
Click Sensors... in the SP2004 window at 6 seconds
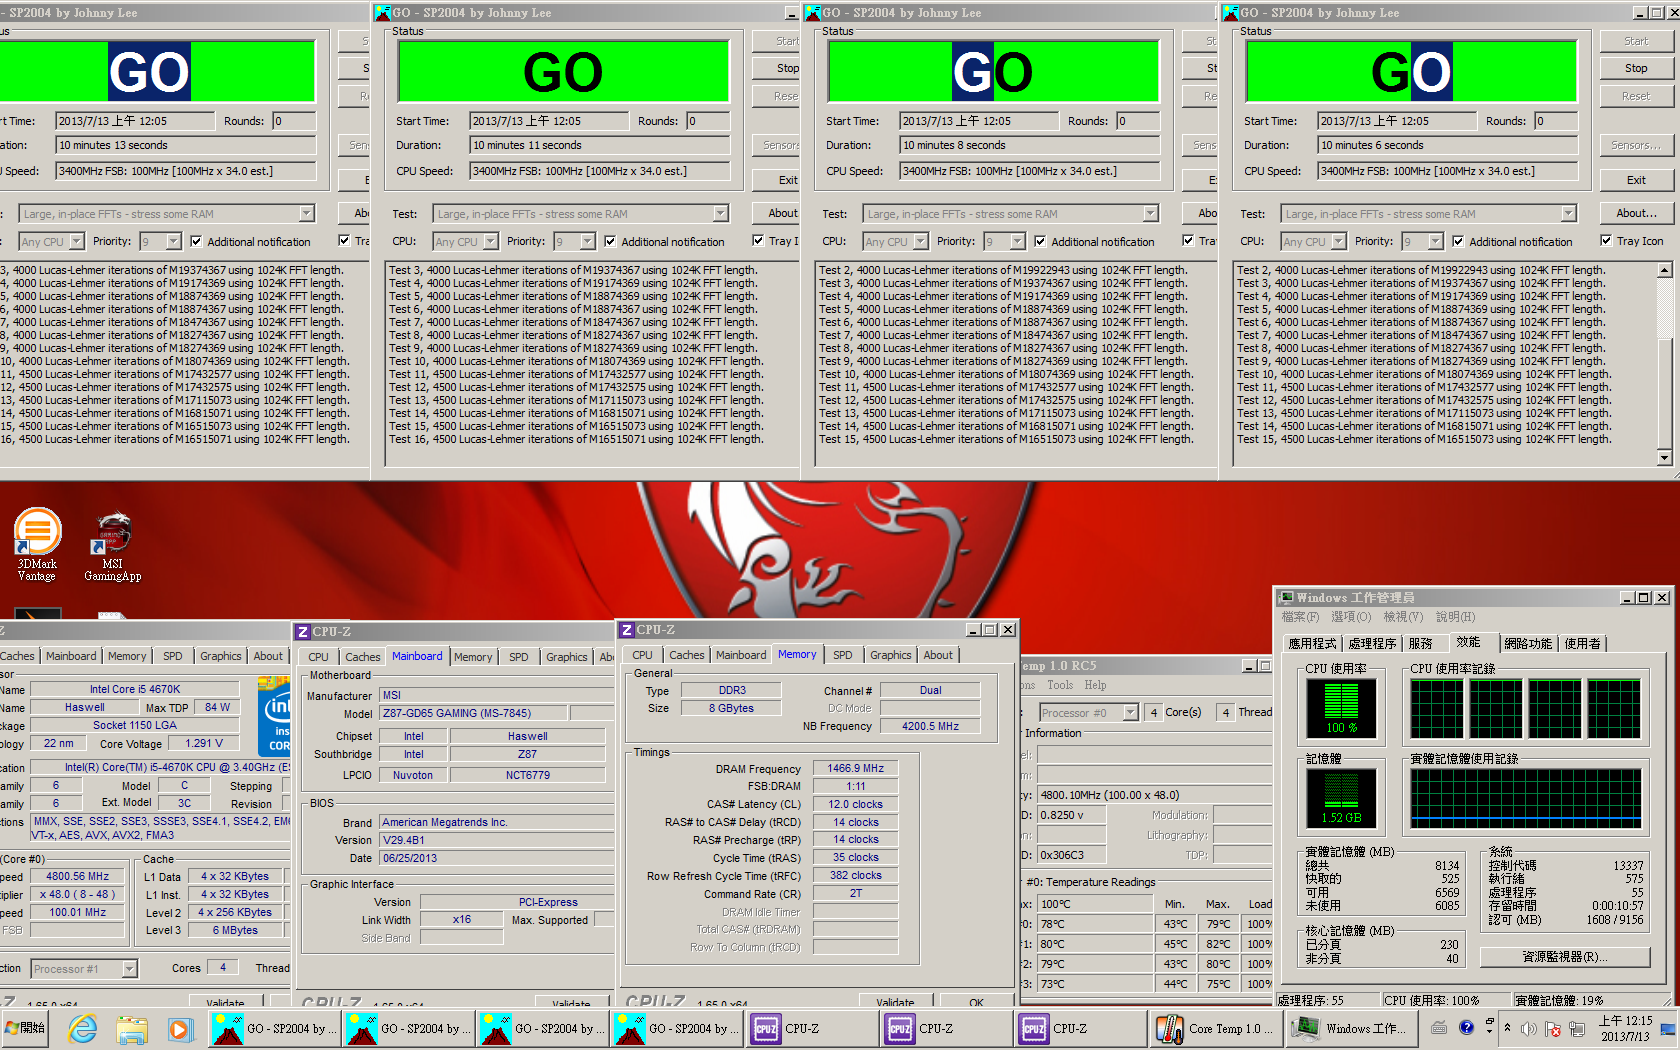click(1636, 145)
